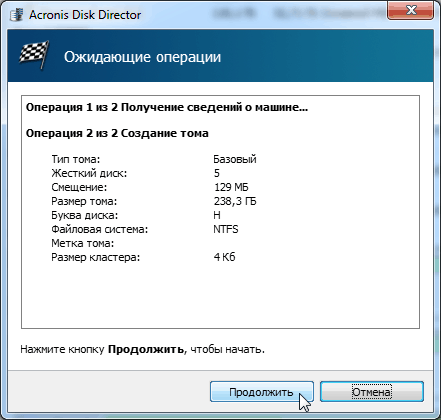Click the value 'Базовый'
The height and width of the screenshot is (420, 441).
click(235, 159)
